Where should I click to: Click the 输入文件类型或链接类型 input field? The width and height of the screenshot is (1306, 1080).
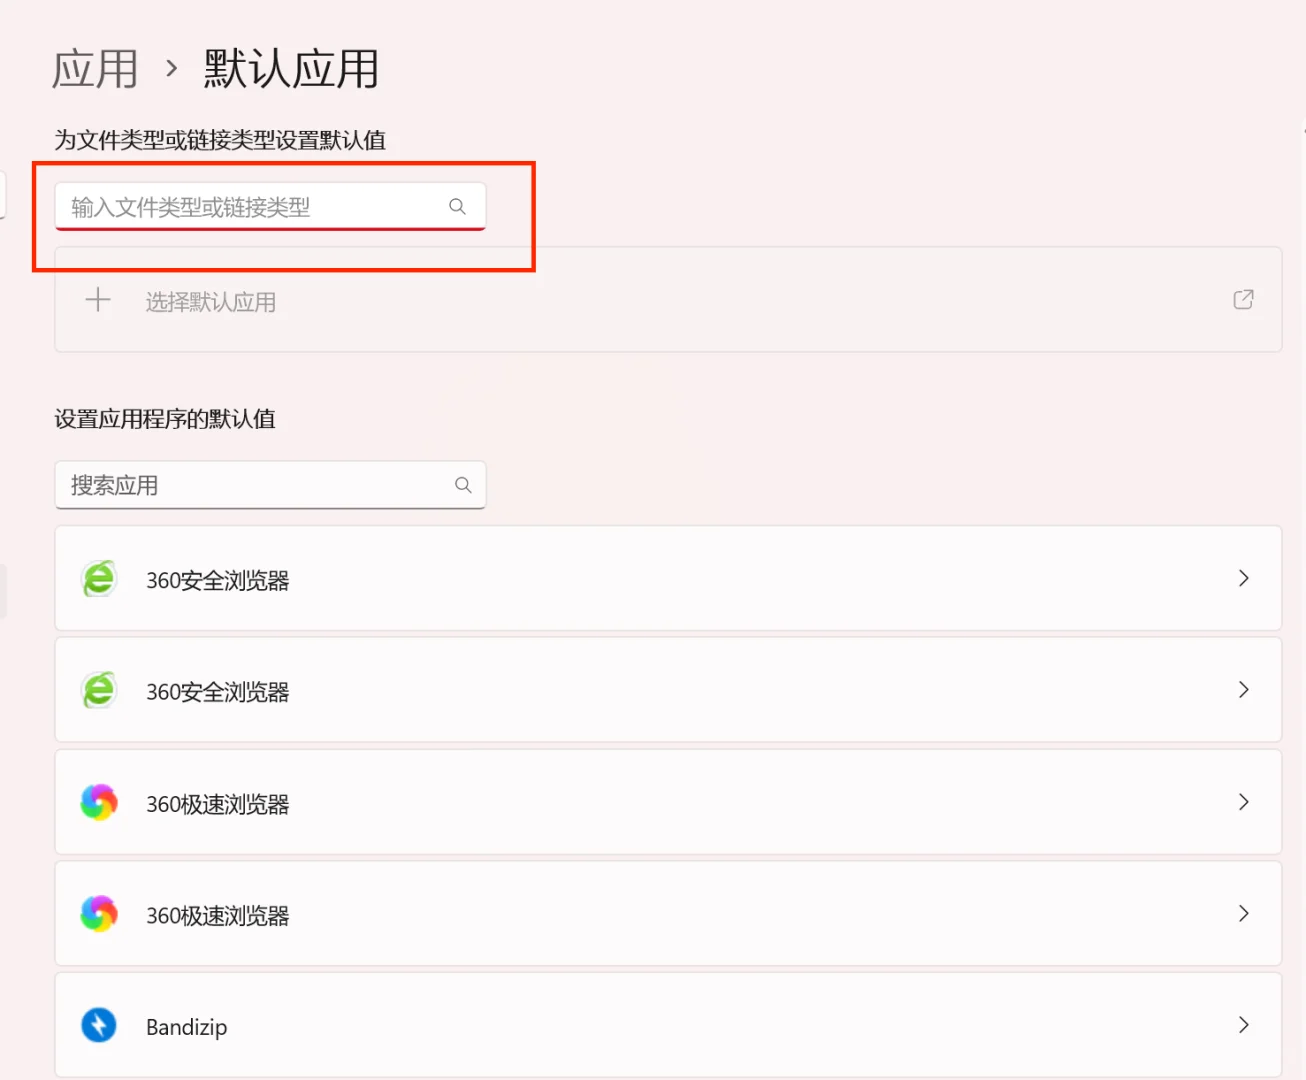270,206
